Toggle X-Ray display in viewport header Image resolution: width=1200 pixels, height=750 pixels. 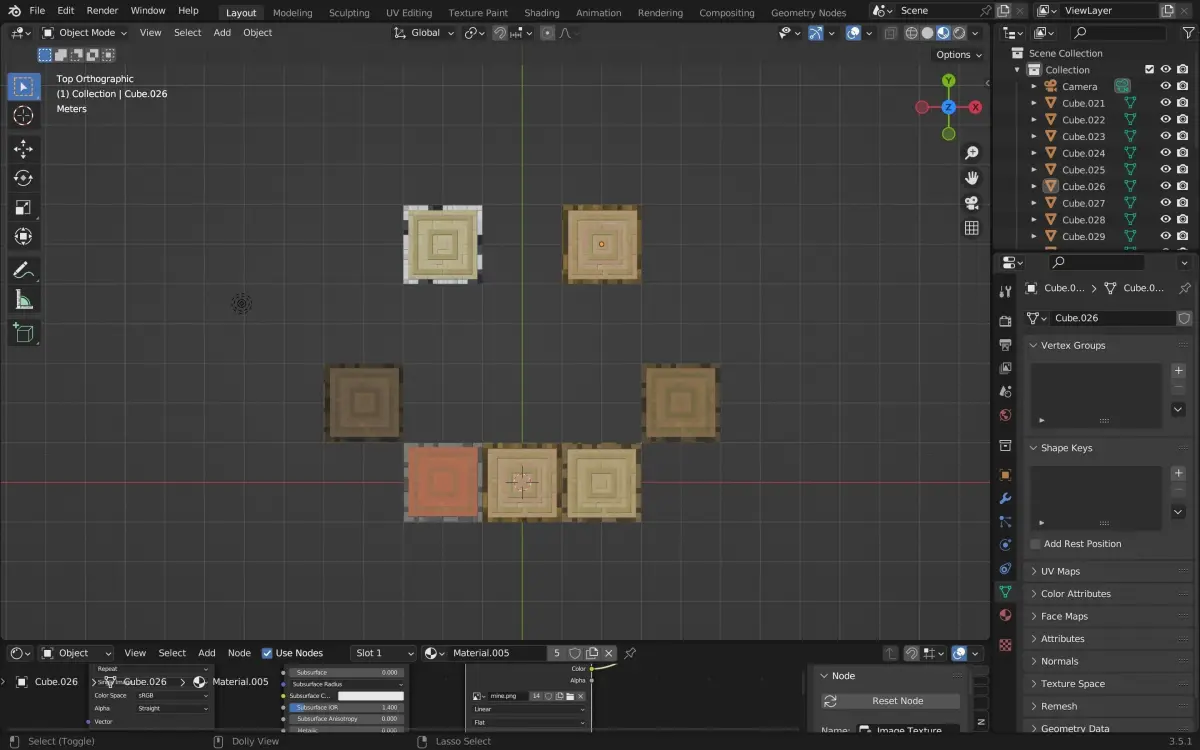(889, 33)
